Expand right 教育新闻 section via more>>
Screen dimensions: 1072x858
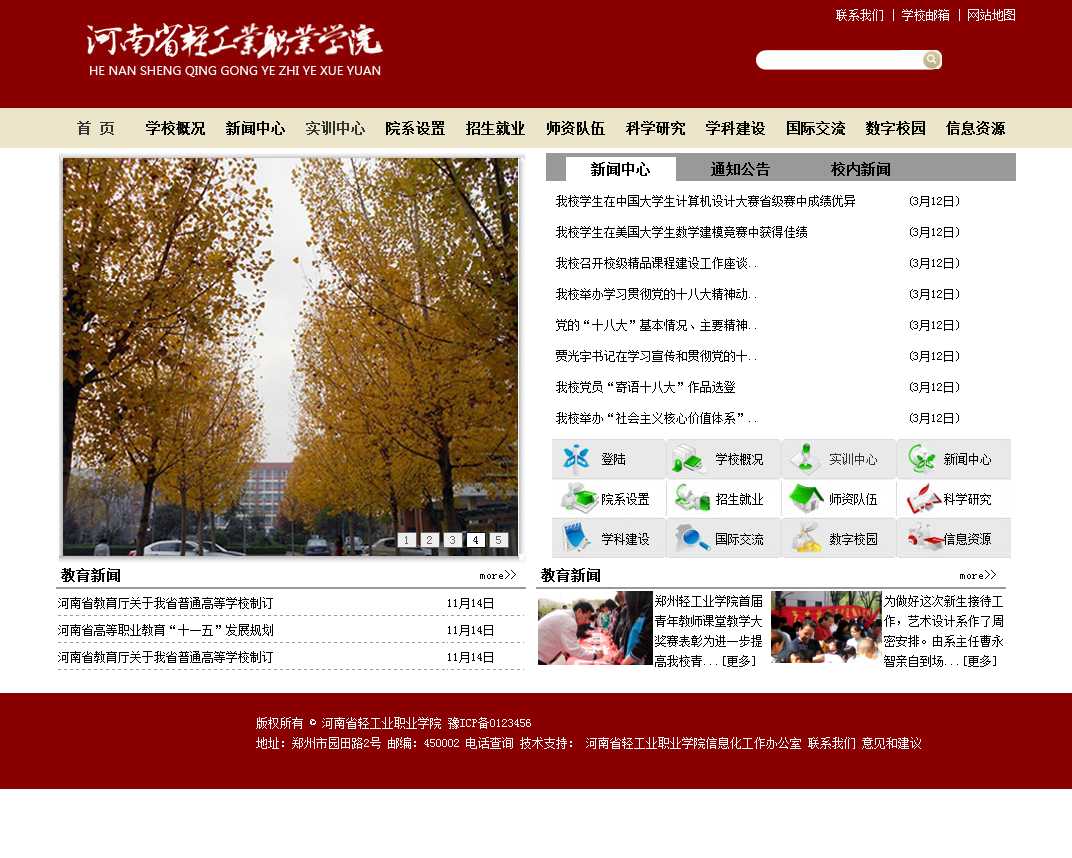click(x=977, y=575)
